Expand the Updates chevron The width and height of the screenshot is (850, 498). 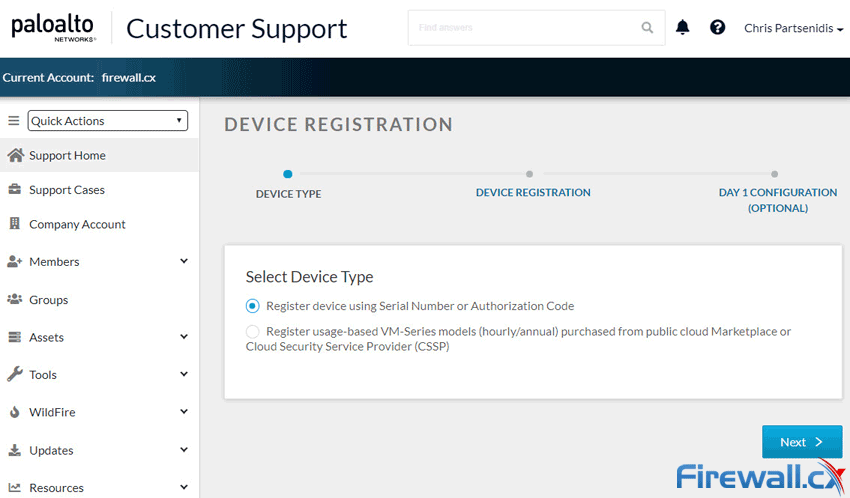click(x=184, y=449)
